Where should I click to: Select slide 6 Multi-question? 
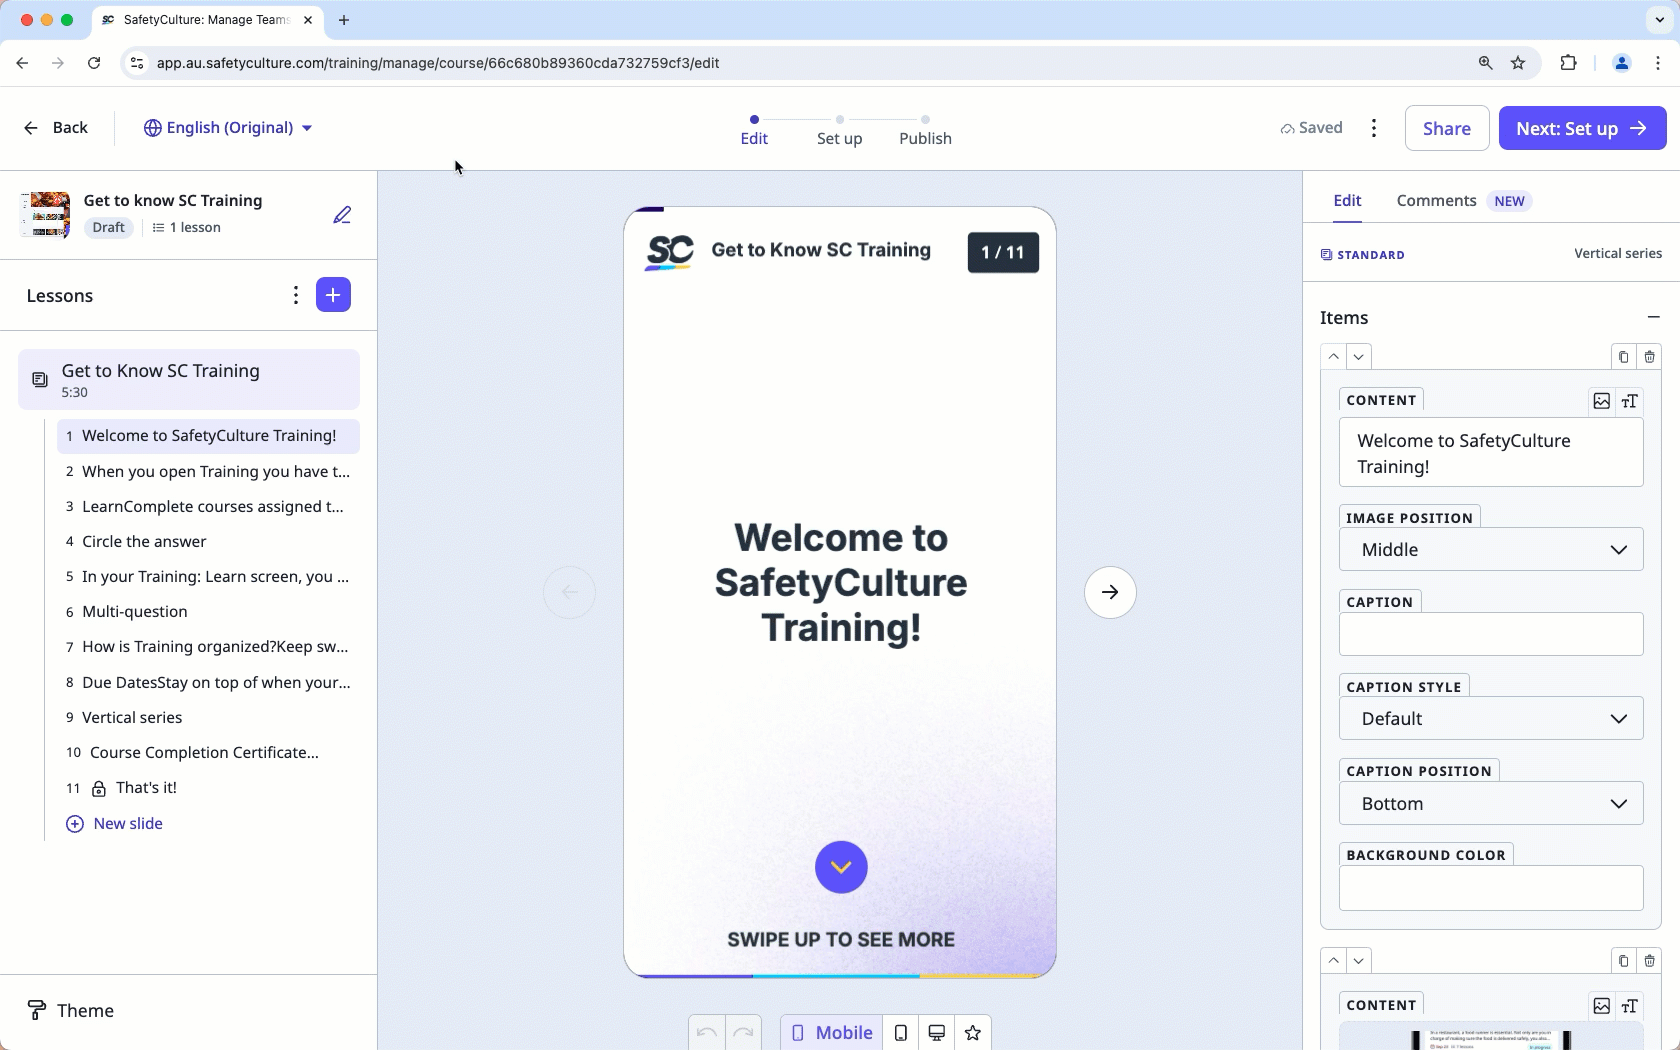(x=208, y=611)
